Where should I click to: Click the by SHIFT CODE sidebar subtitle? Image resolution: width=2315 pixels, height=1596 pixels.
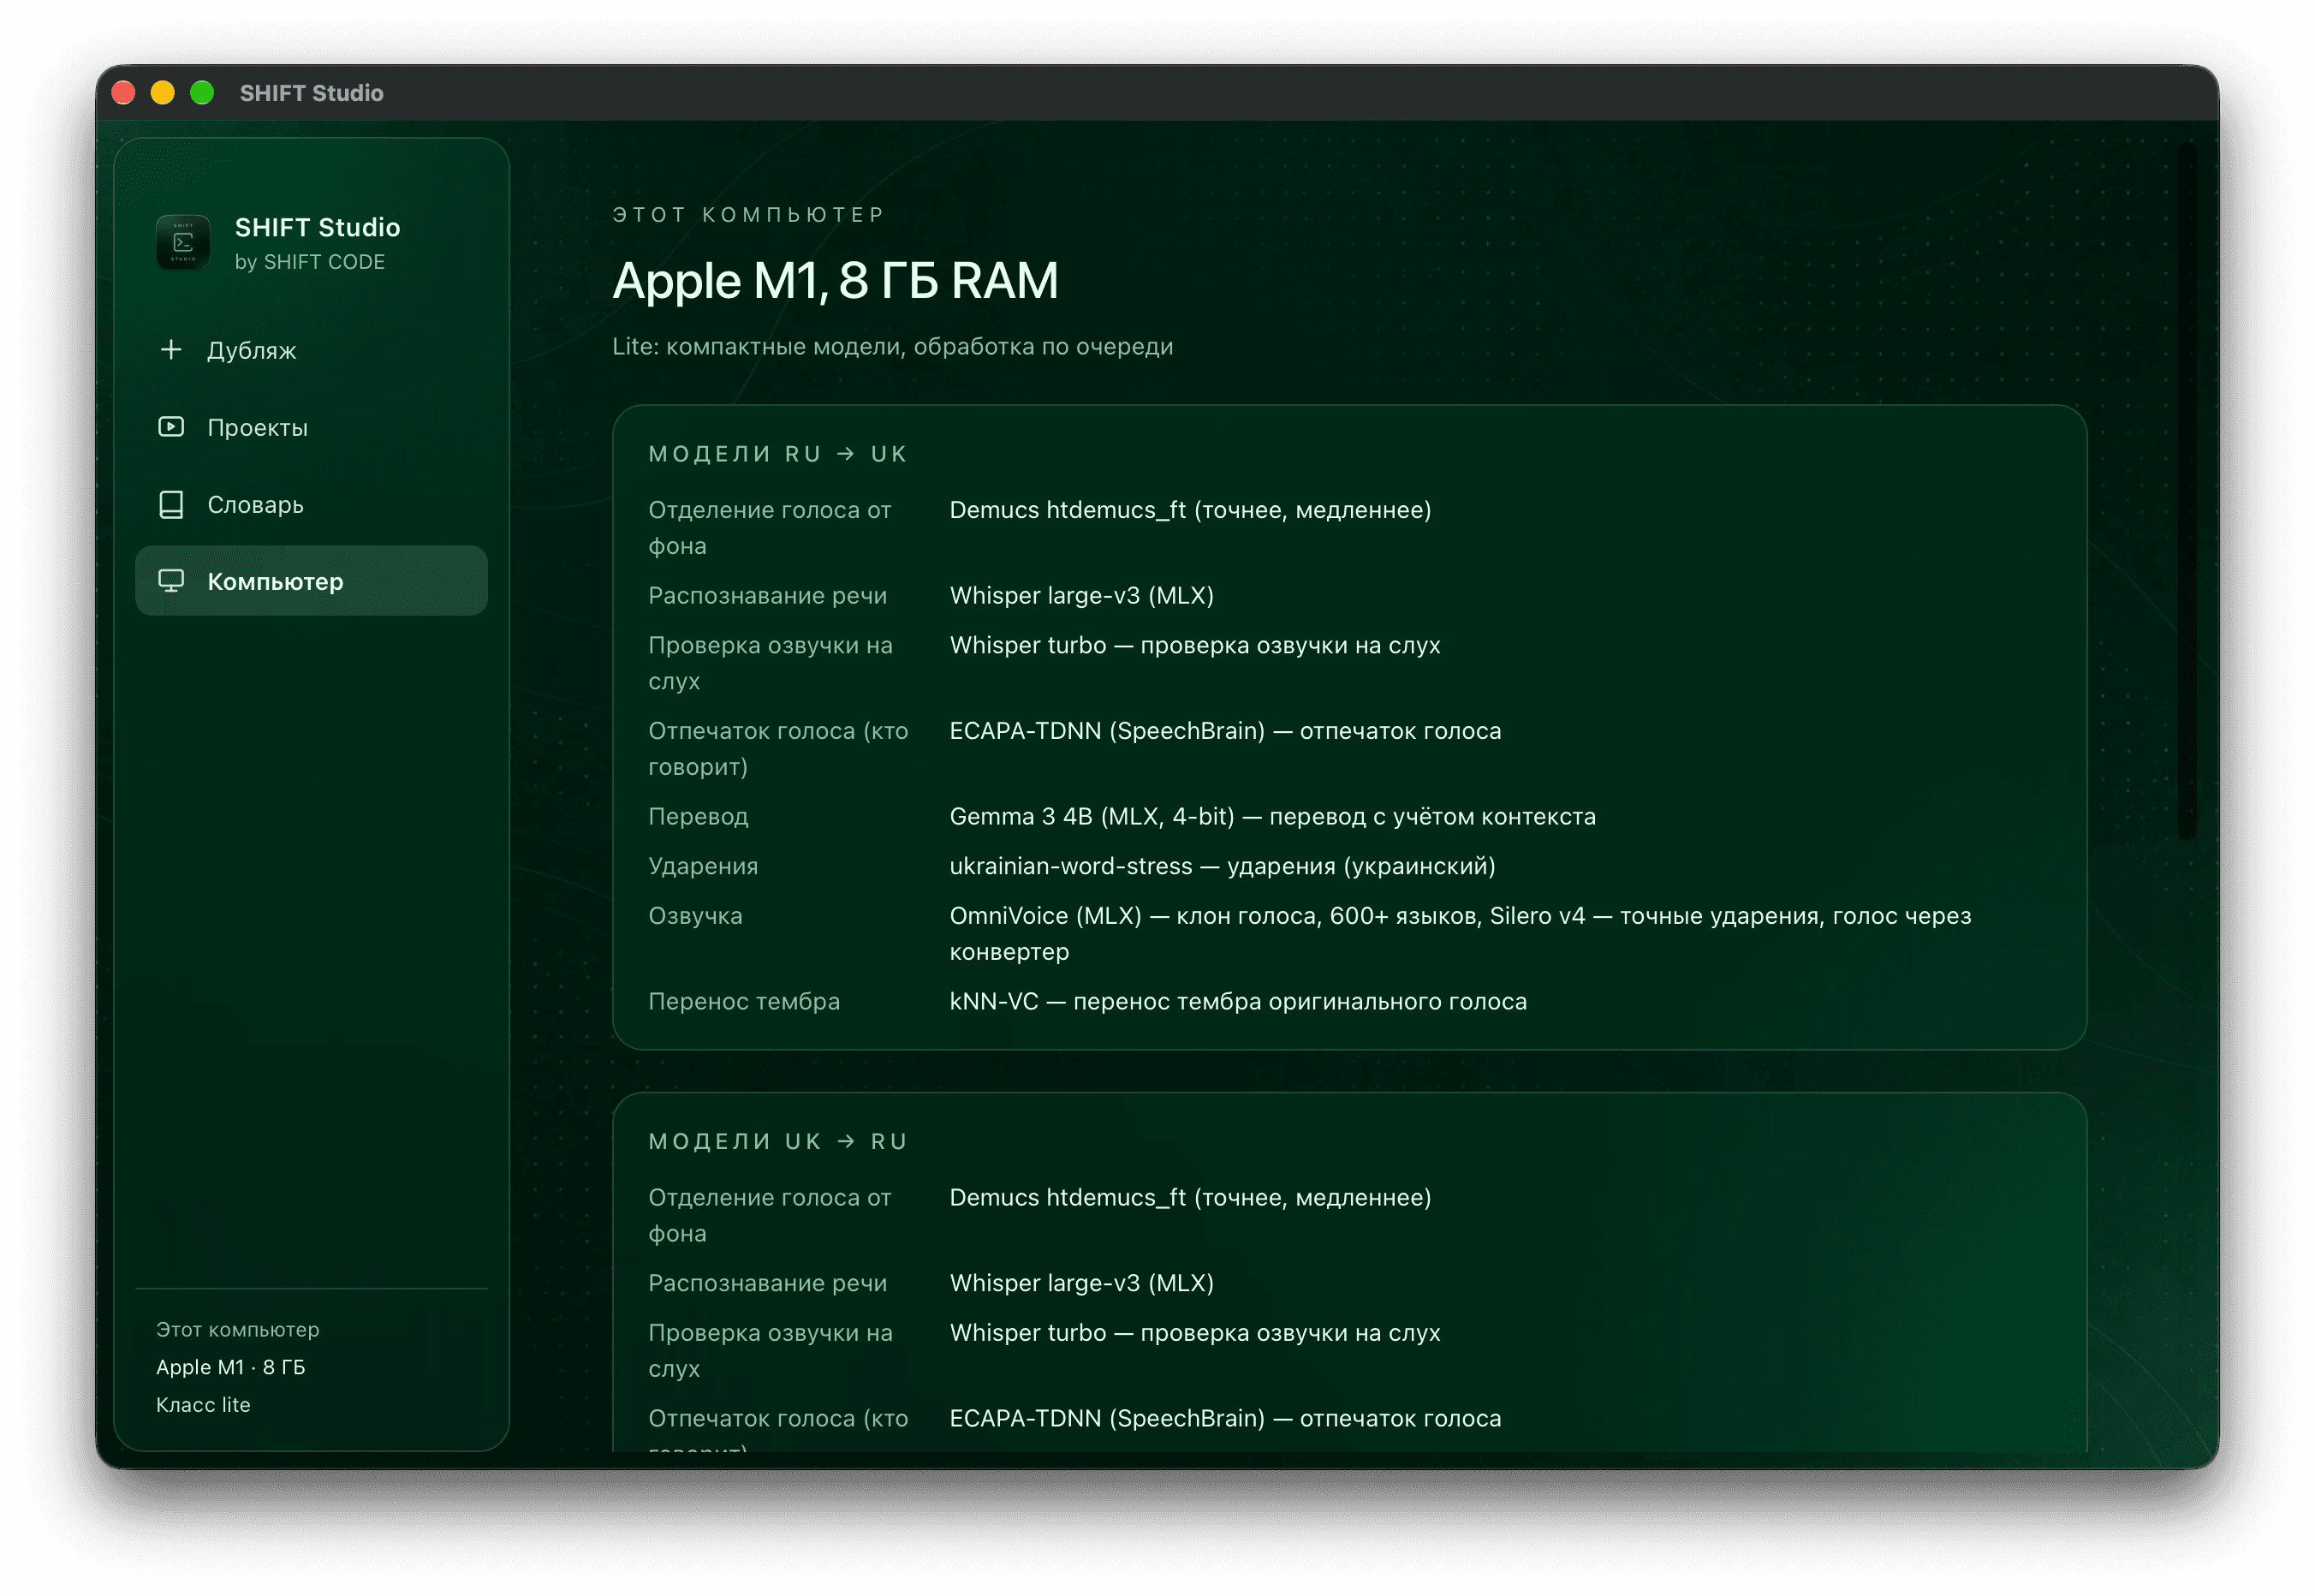click(310, 262)
